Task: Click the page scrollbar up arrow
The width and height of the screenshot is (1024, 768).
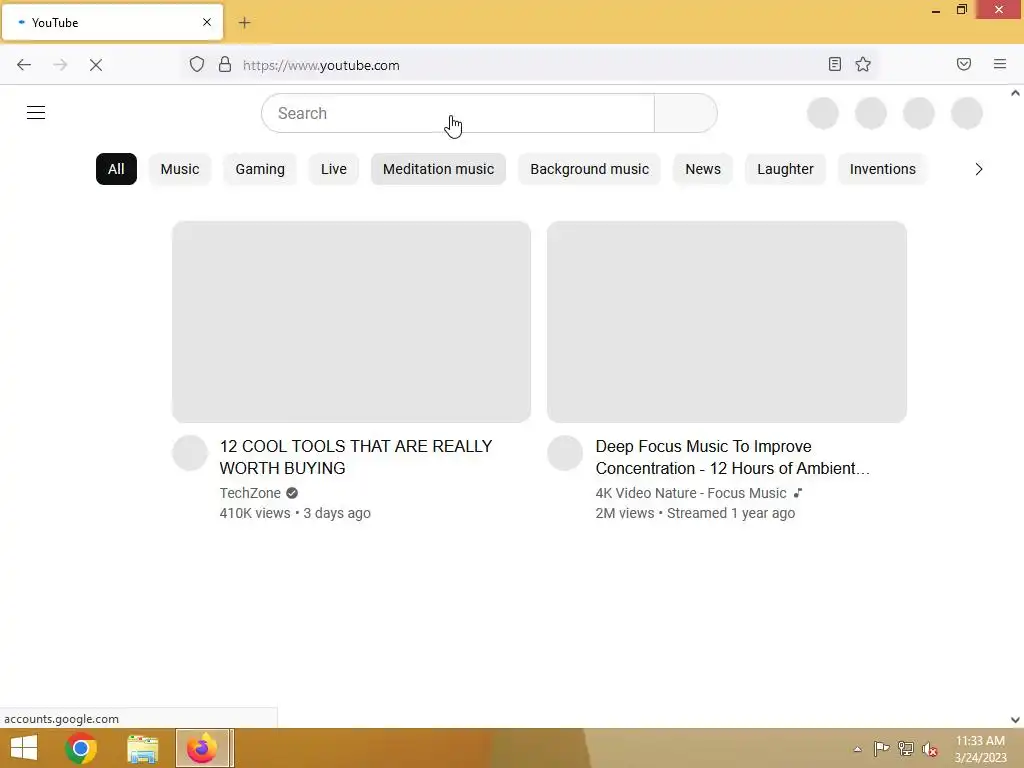Action: tap(1015, 93)
